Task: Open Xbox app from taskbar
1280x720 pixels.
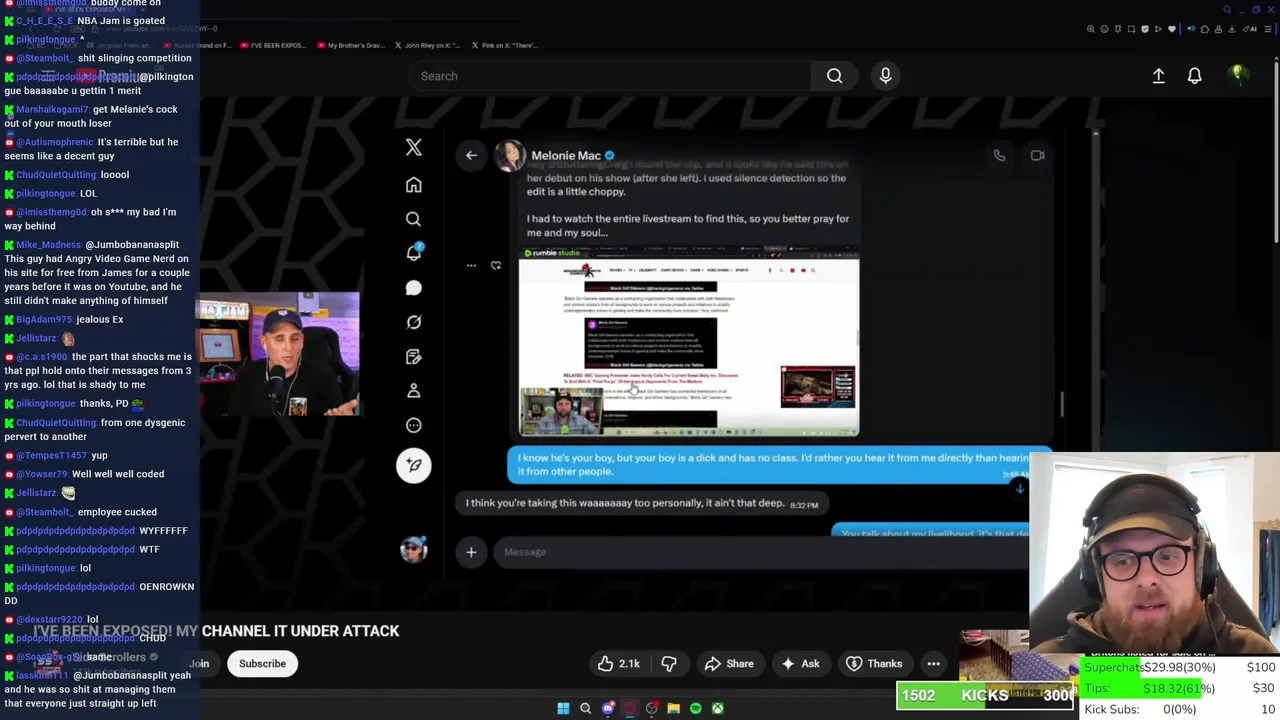Action: [x=717, y=709]
